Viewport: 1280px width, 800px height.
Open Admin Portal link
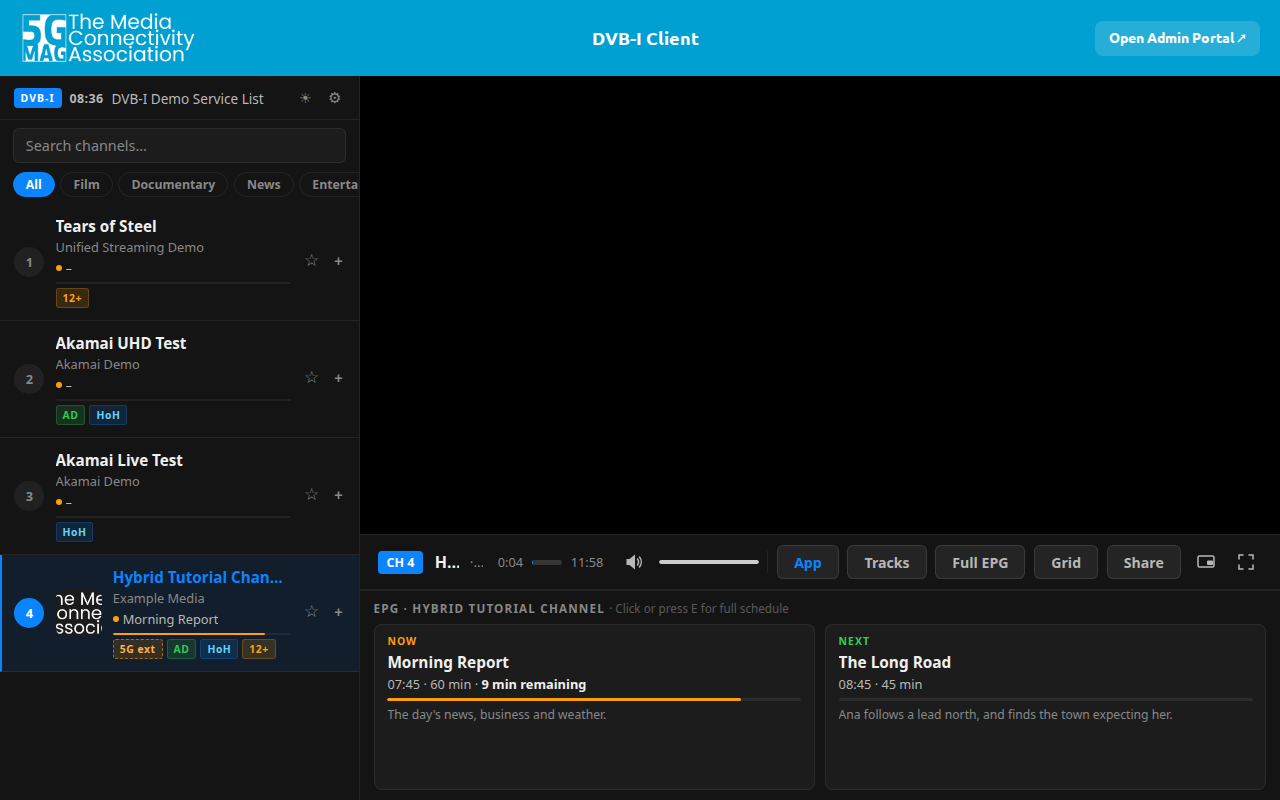(1177, 38)
